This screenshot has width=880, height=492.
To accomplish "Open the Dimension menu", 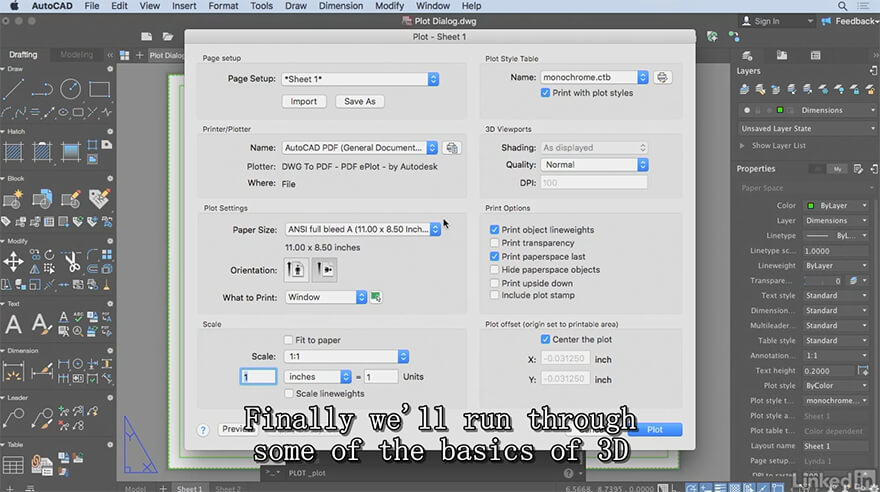I will click(341, 6).
